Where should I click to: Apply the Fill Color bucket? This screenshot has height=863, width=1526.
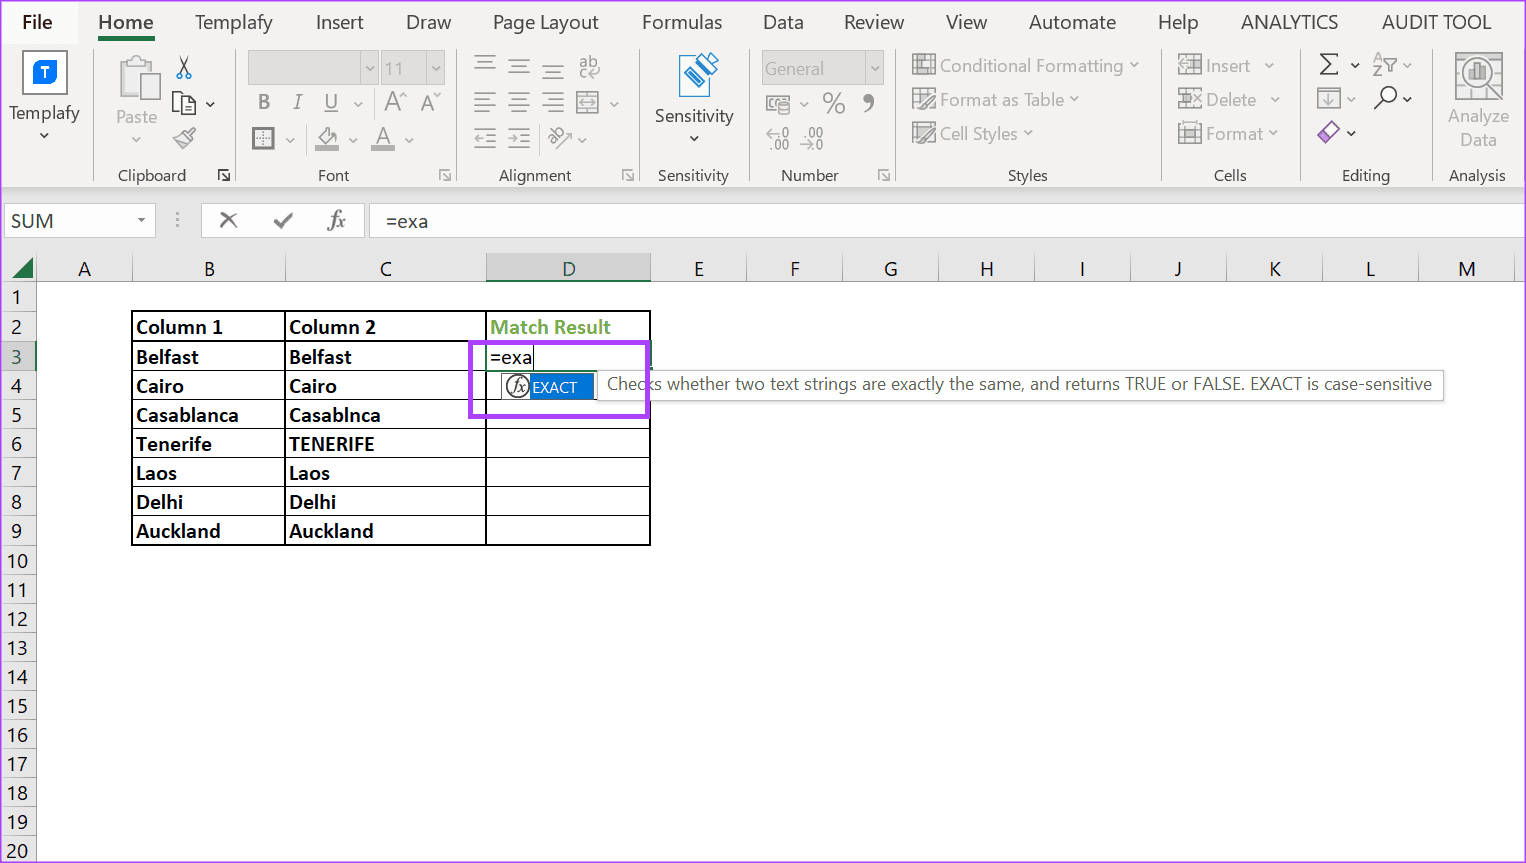tap(327, 138)
